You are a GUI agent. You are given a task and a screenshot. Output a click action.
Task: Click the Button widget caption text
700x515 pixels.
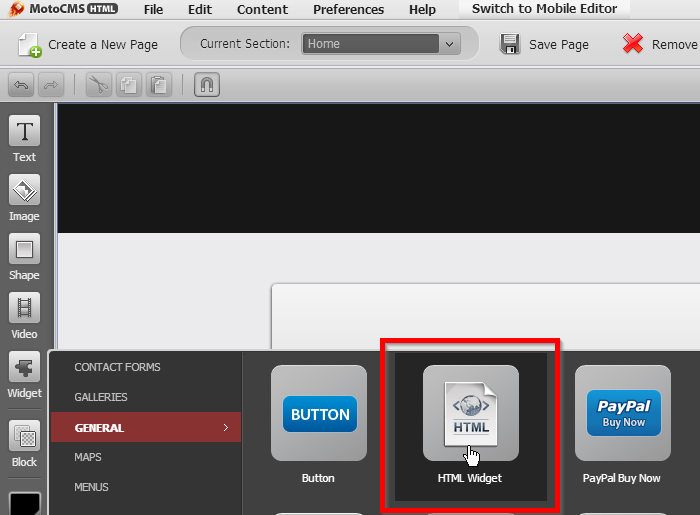(x=318, y=478)
